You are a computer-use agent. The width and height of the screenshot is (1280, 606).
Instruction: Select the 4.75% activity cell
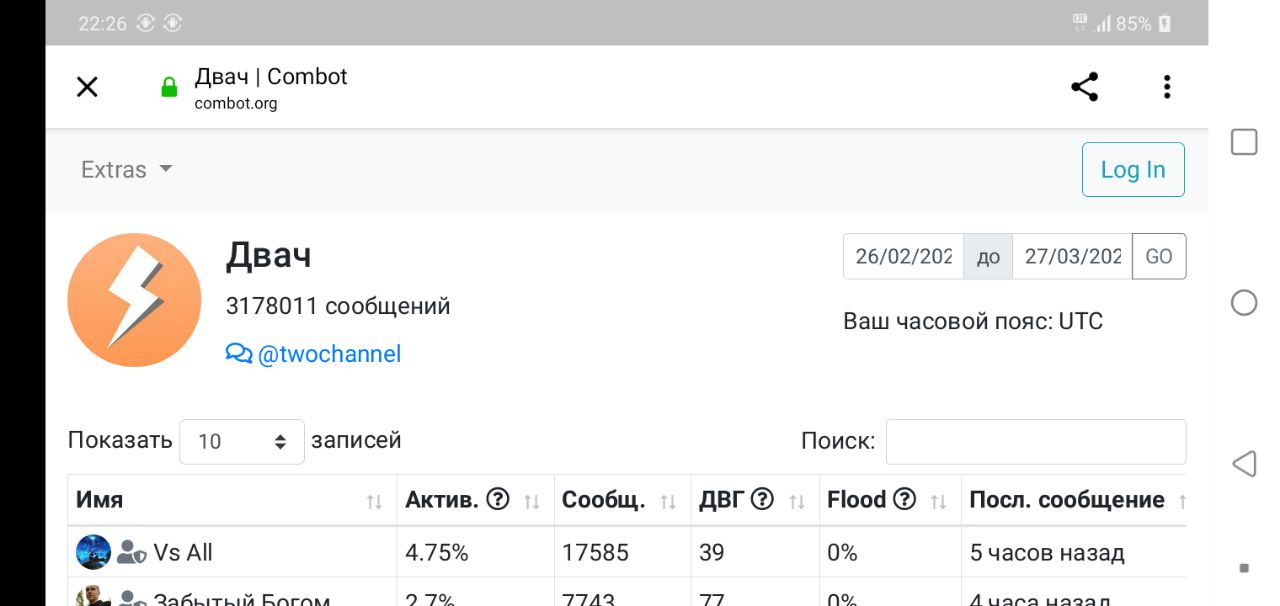(x=475, y=552)
